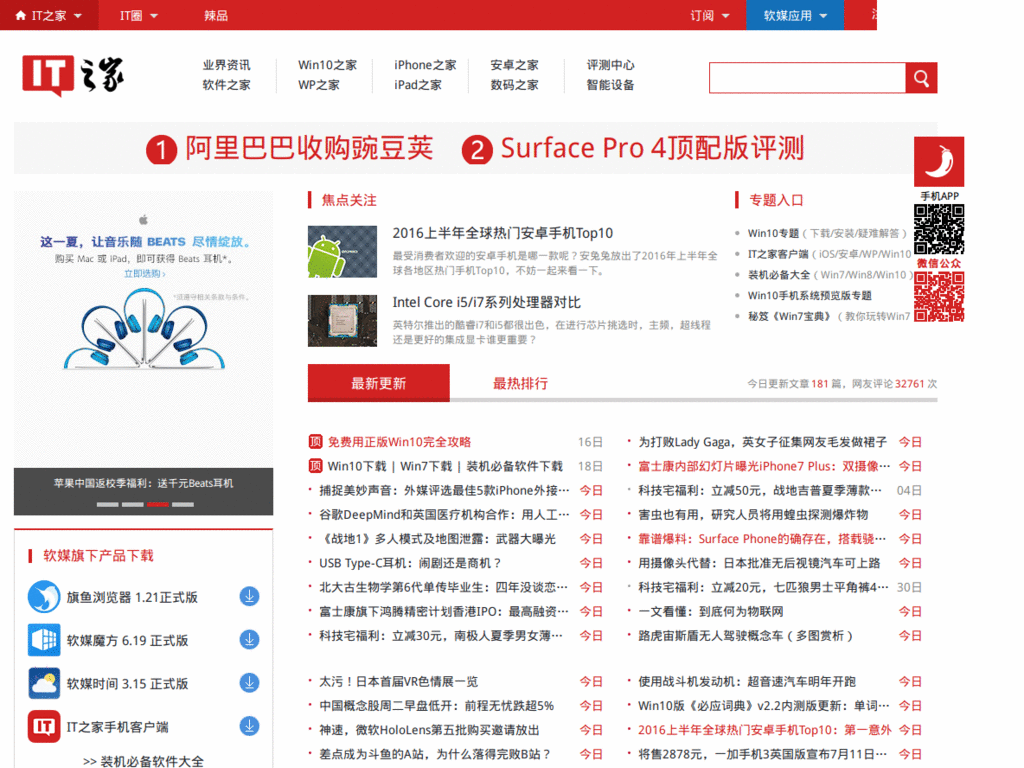Click the red WeChat QR code
Image resolution: width=1024 pixels, height=768 pixels.
(939, 297)
